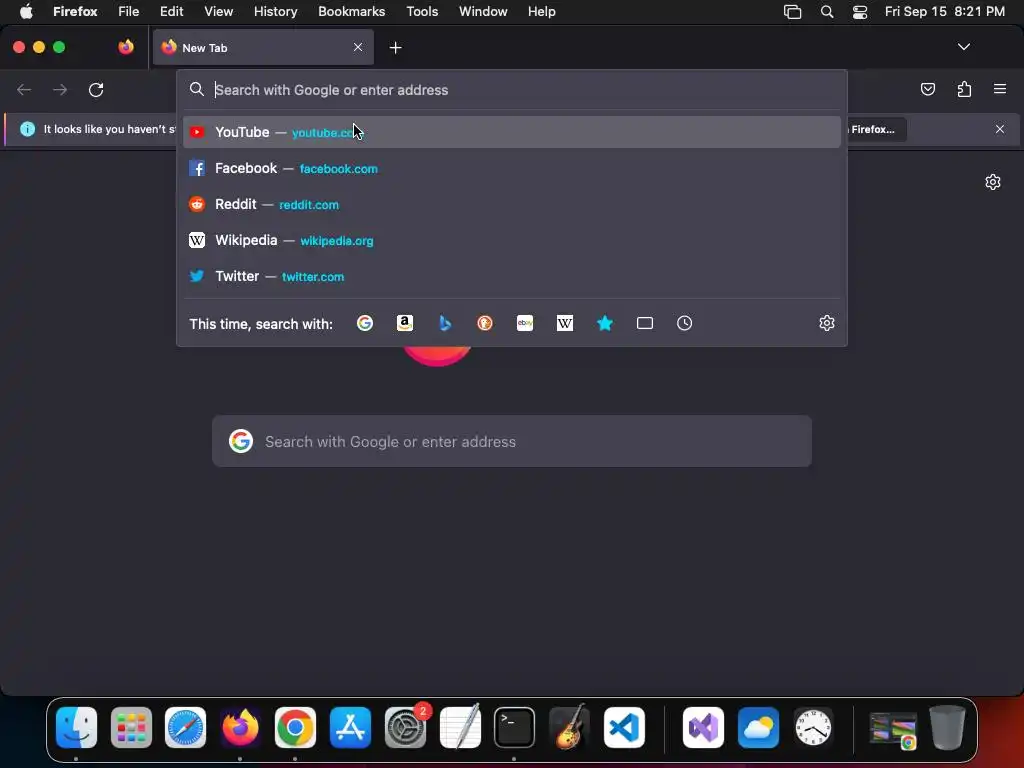Go forward to the next page
The image size is (1024, 768).
click(60, 89)
